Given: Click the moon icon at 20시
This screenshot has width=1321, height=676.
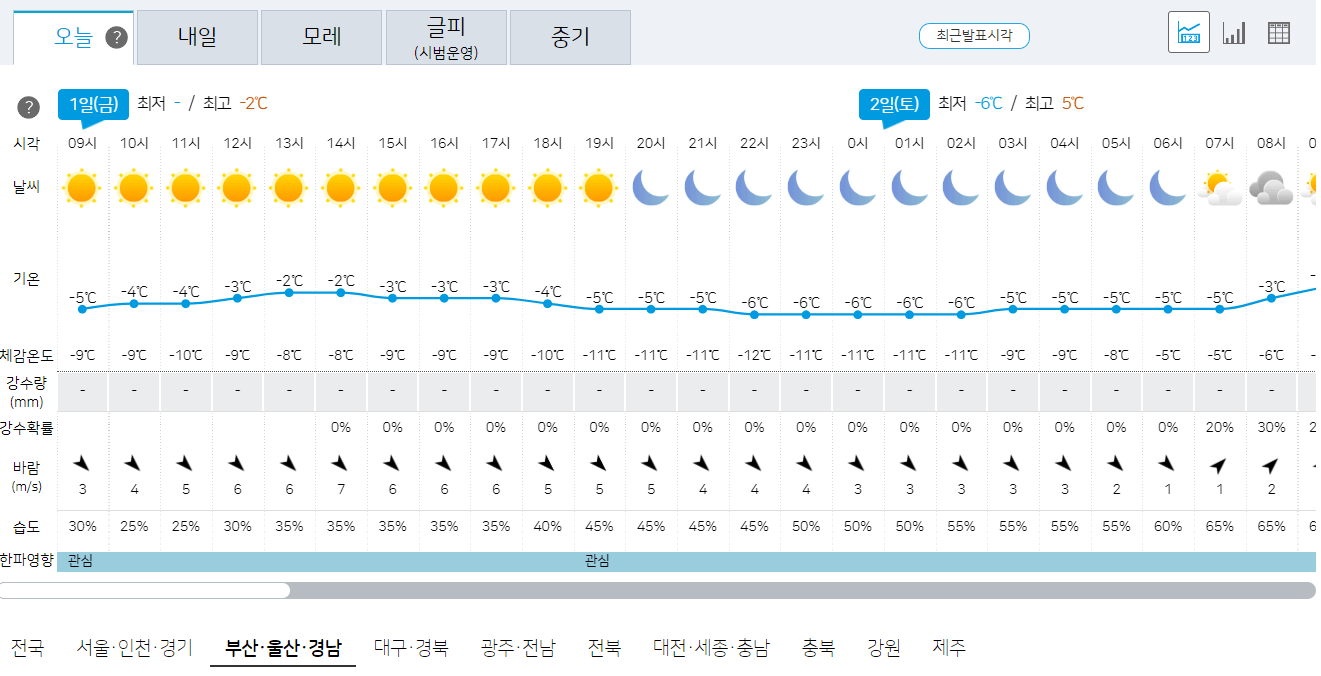Looking at the screenshot, I should (x=651, y=187).
